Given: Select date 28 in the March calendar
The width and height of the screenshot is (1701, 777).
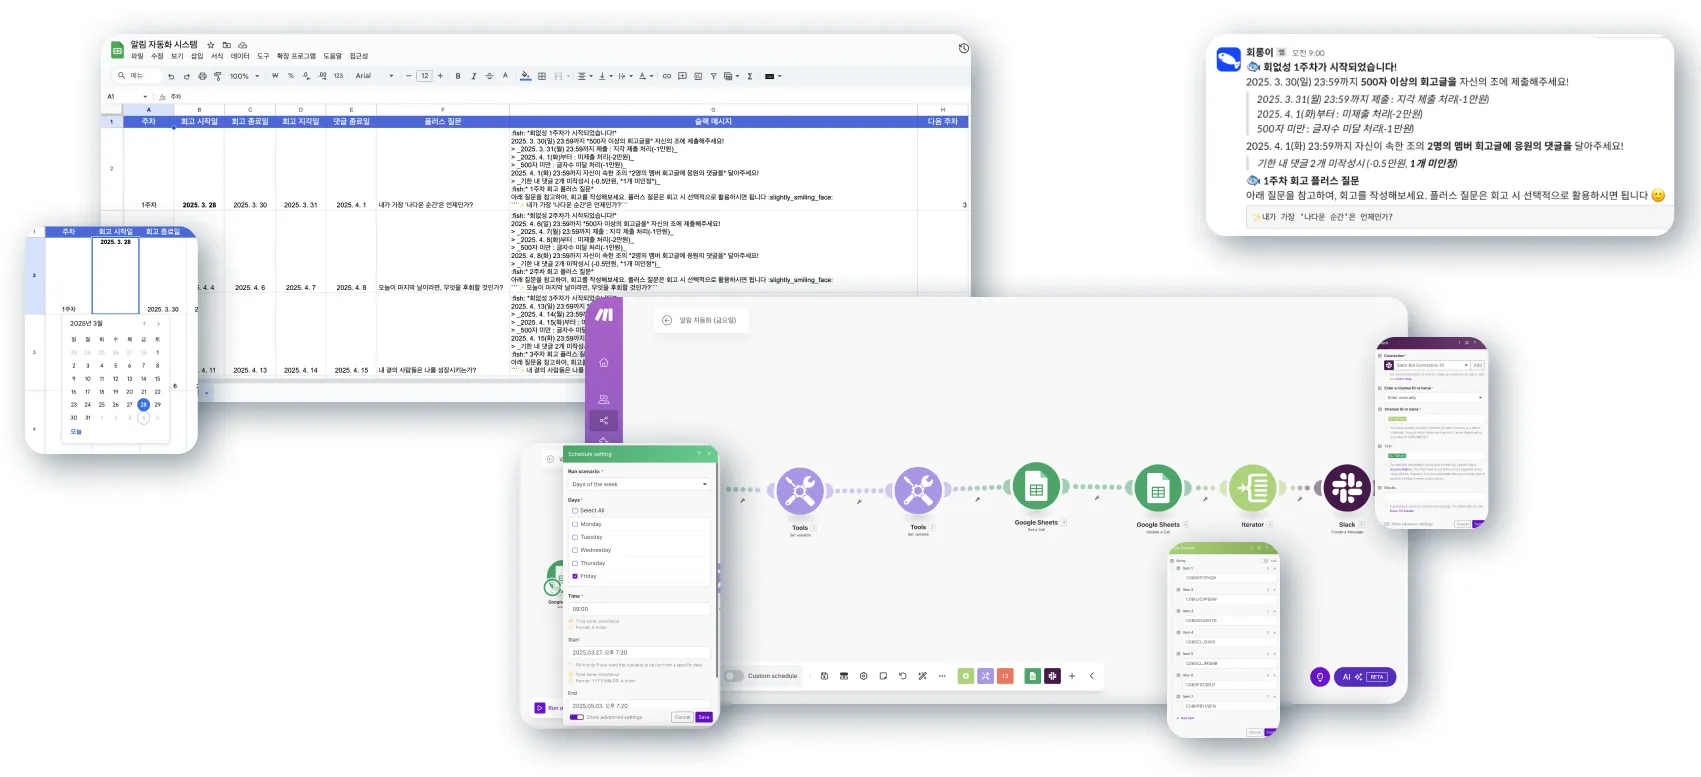Looking at the screenshot, I should (x=143, y=404).
